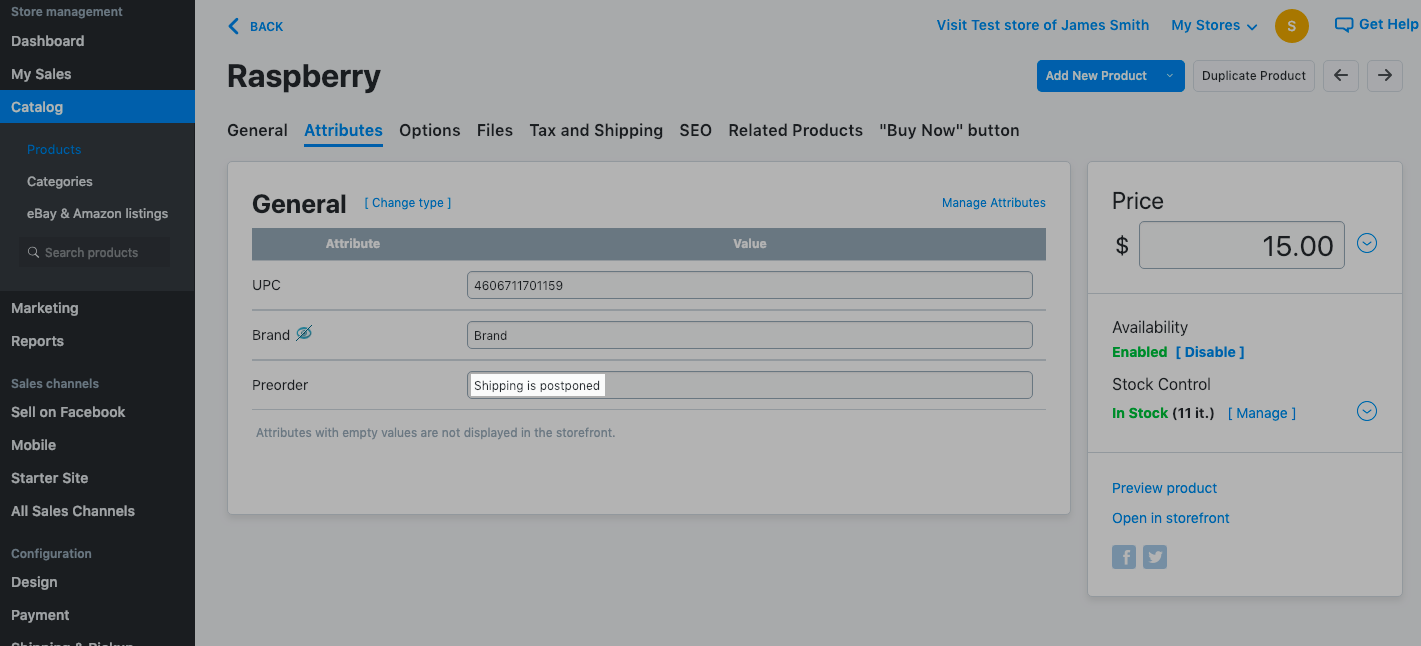Image resolution: width=1421 pixels, height=646 pixels.
Task: Click the user avatar icon
Action: click(1291, 26)
